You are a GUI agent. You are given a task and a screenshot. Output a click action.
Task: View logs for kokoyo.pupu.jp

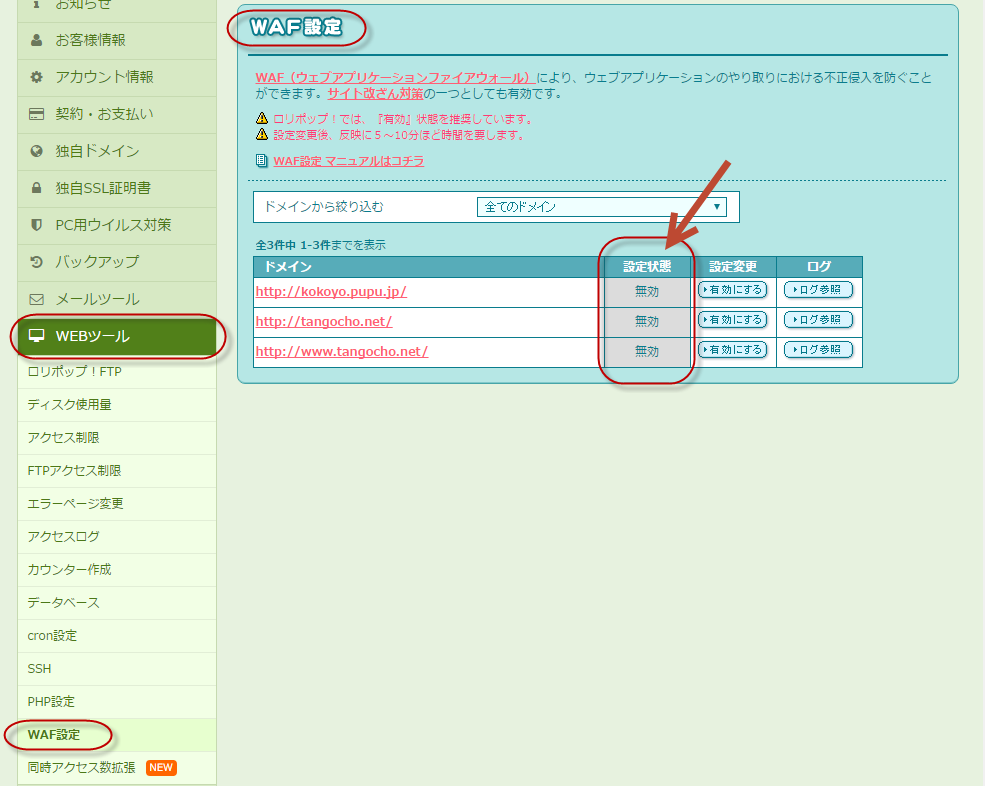coord(819,290)
